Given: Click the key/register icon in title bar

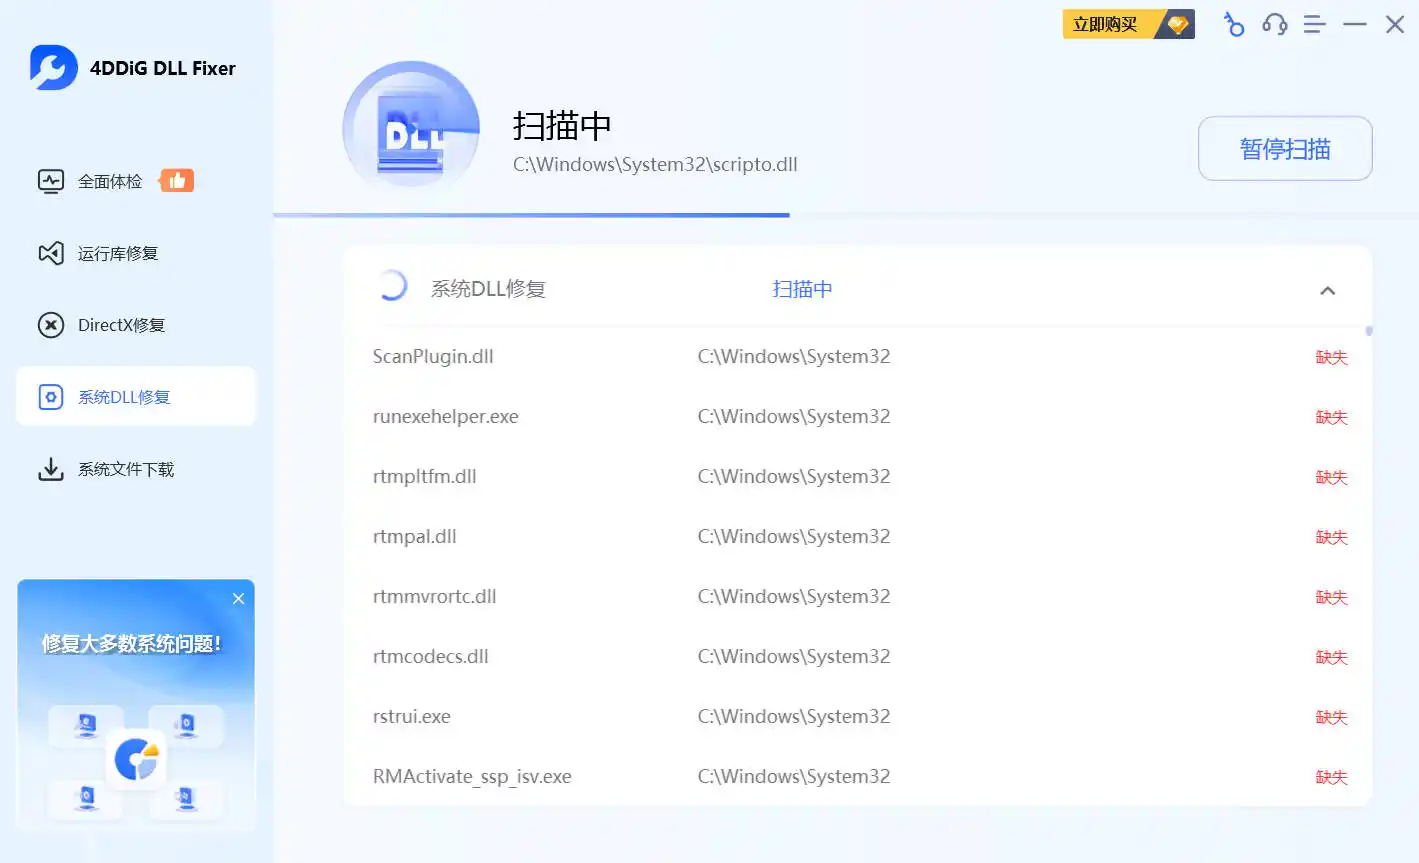Looking at the screenshot, I should tap(1234, 24).
